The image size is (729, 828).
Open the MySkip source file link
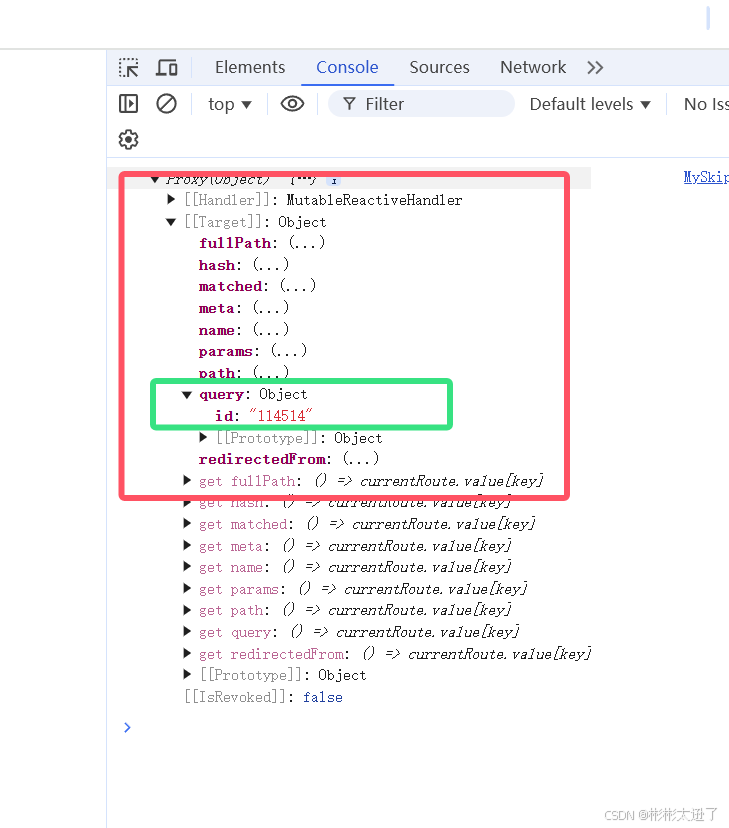[x=706, y=177]
